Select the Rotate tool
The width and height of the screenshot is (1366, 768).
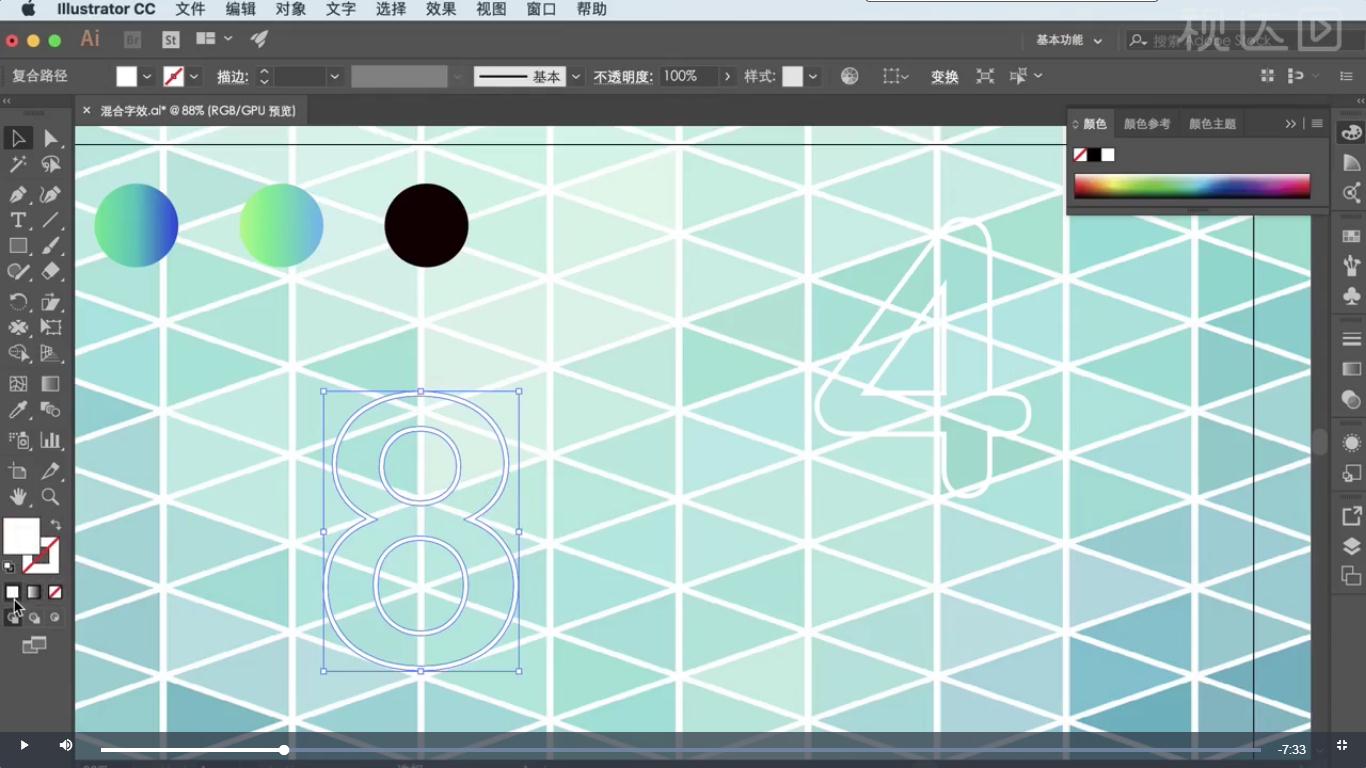pos(18,302)
